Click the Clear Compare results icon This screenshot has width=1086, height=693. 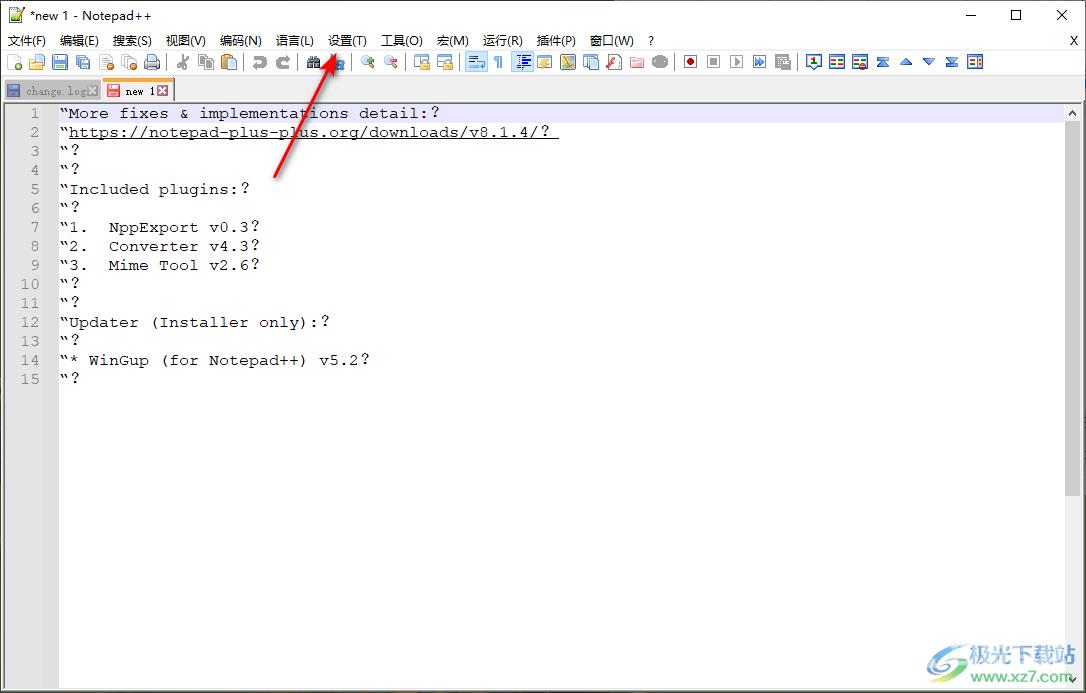(860, 62)
